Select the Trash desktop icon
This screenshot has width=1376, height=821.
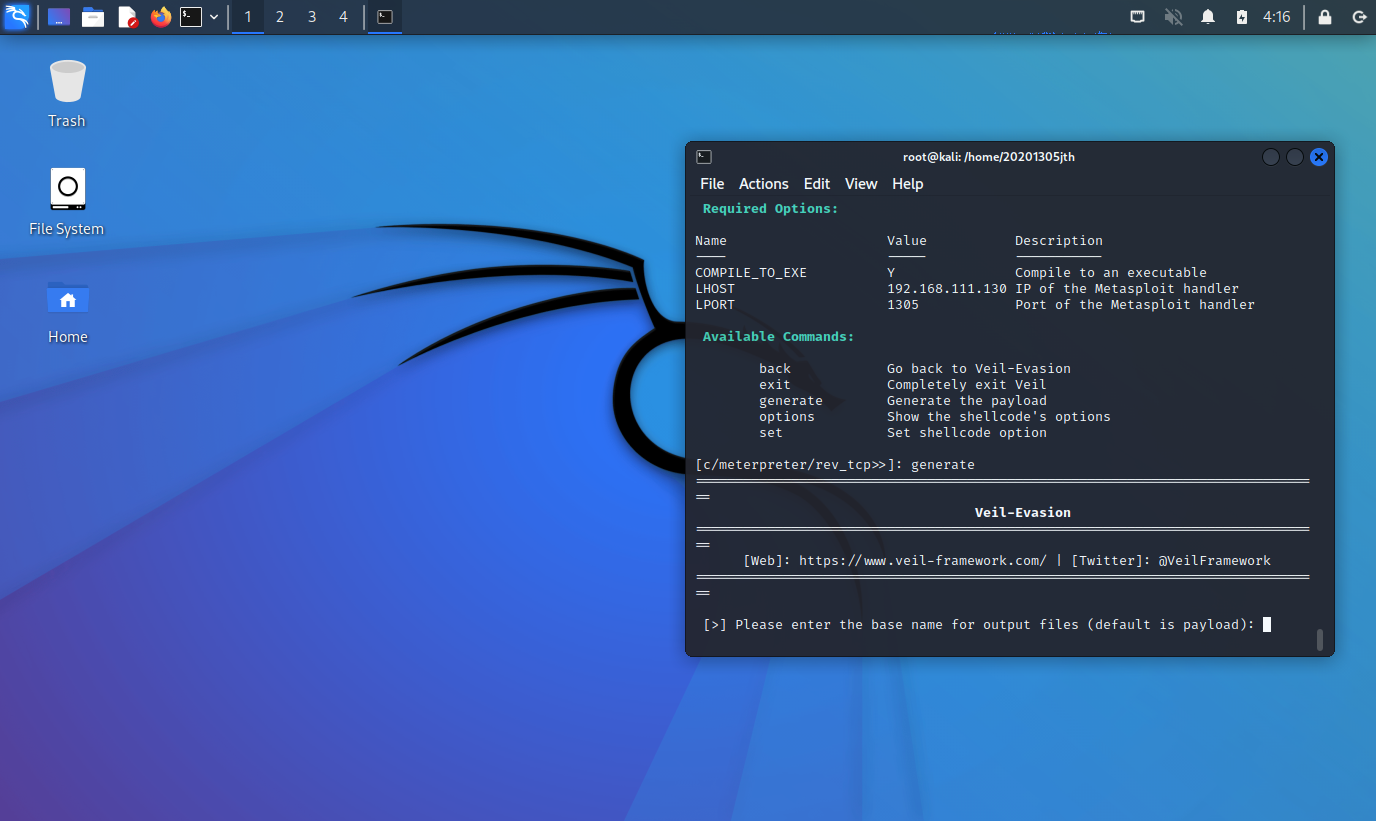point(67,94)
